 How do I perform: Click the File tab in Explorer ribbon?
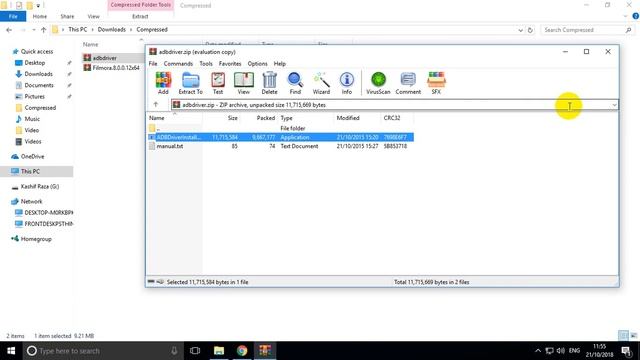pos(13,16)
